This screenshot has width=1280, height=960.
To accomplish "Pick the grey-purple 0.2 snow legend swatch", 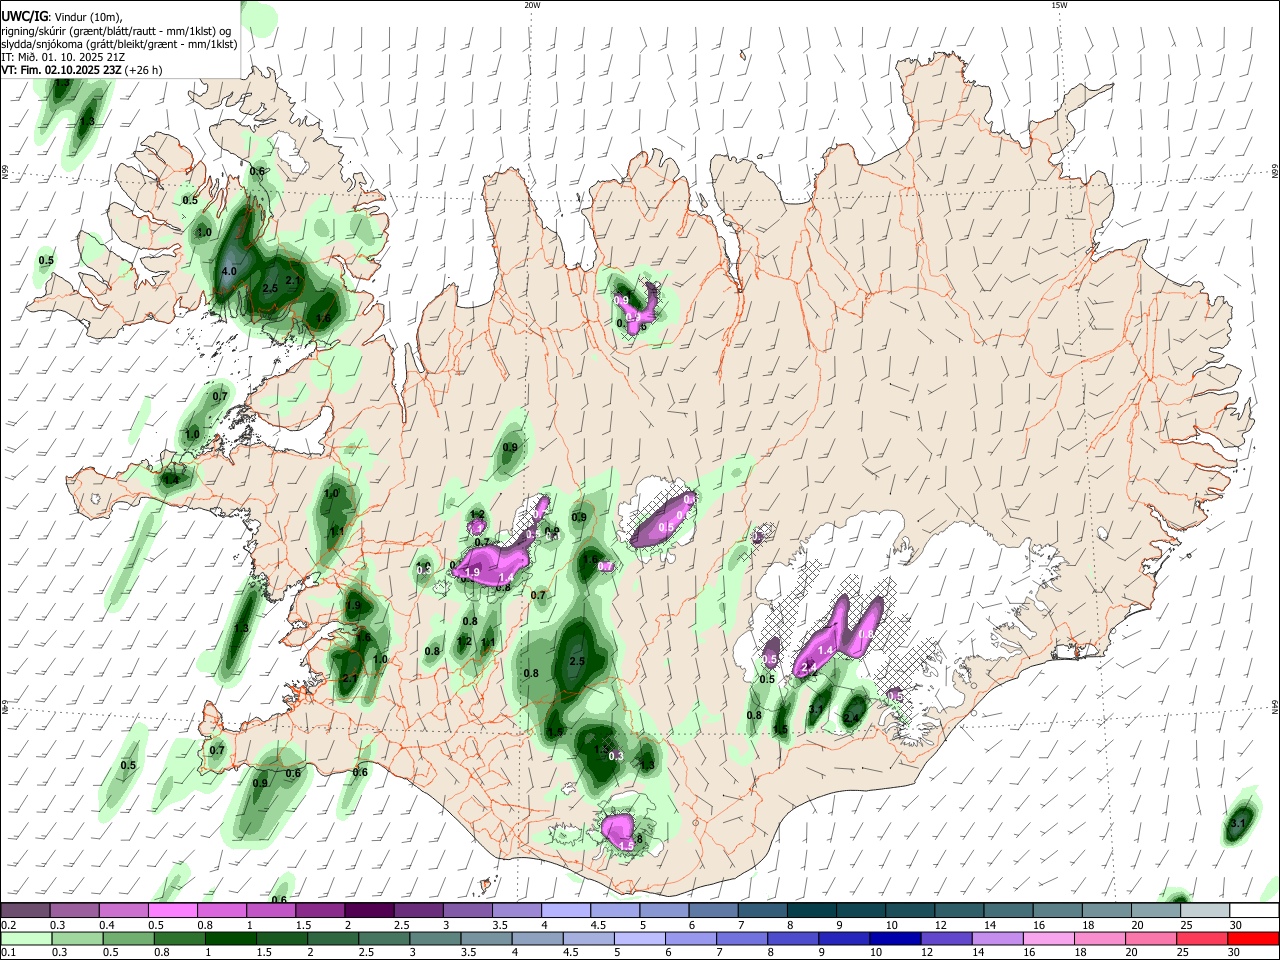I will click(x=25, y=910).
